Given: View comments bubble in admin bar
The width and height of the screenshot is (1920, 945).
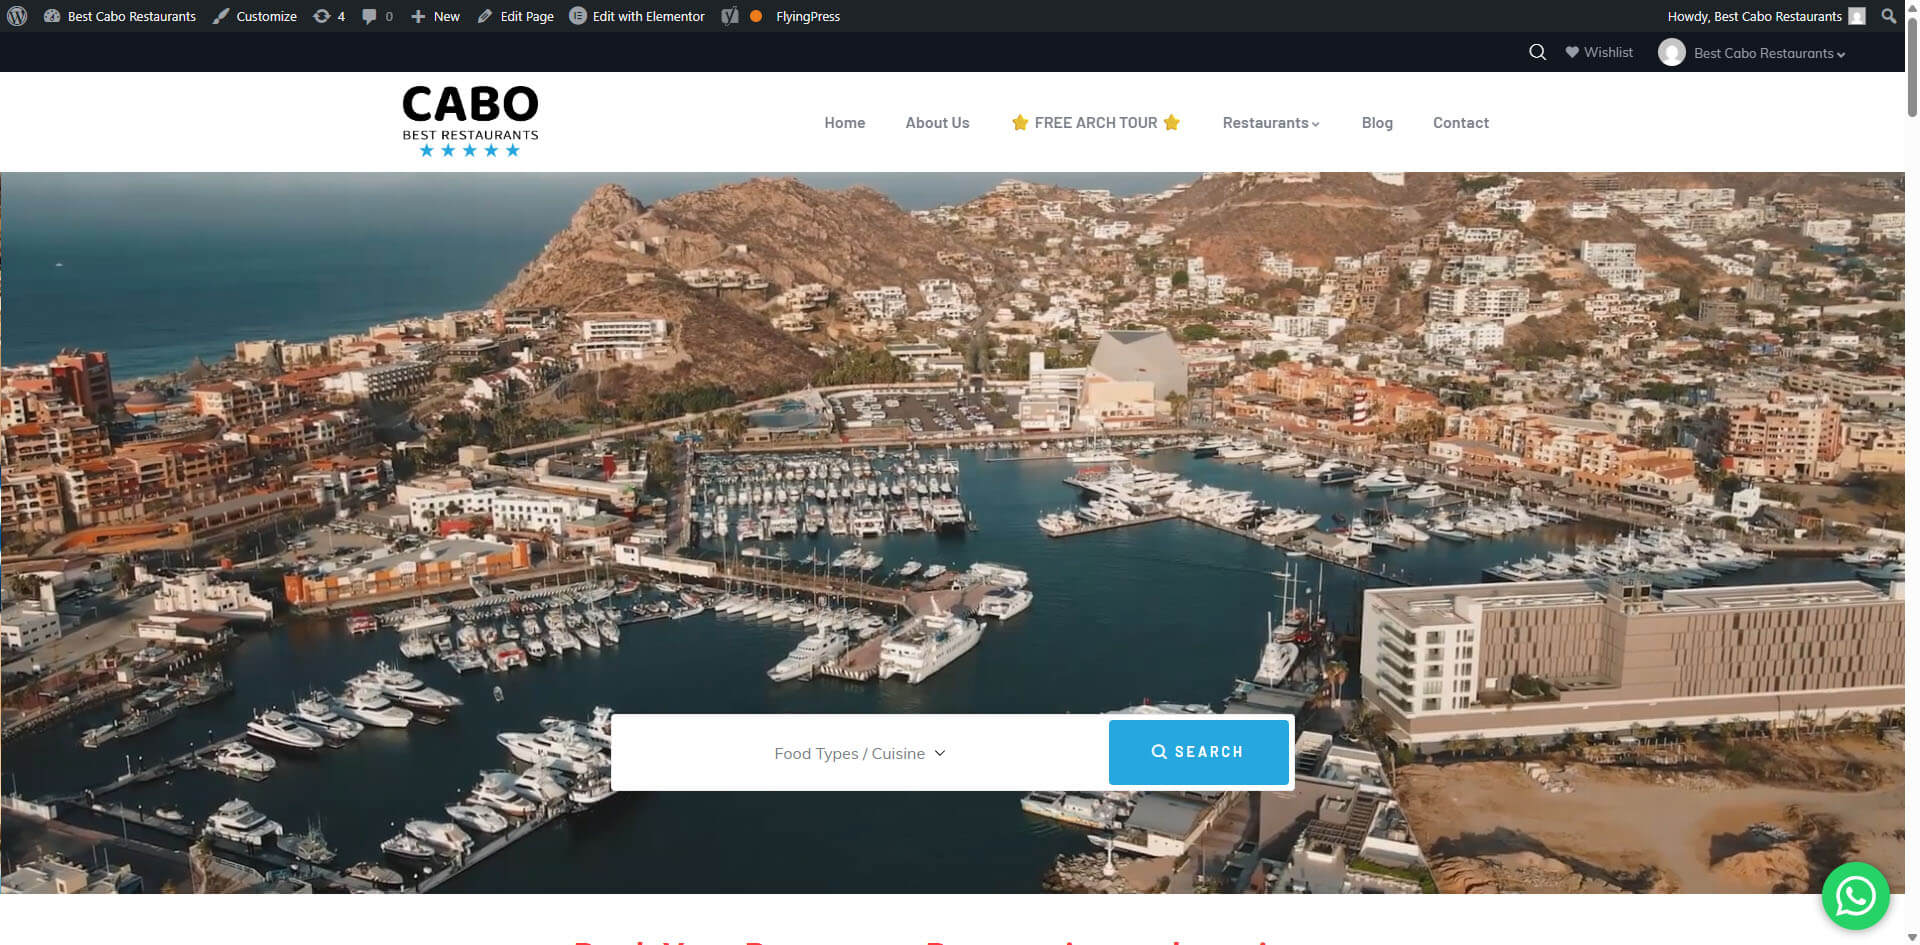Looking at the screenshot, I should (377, 16).
